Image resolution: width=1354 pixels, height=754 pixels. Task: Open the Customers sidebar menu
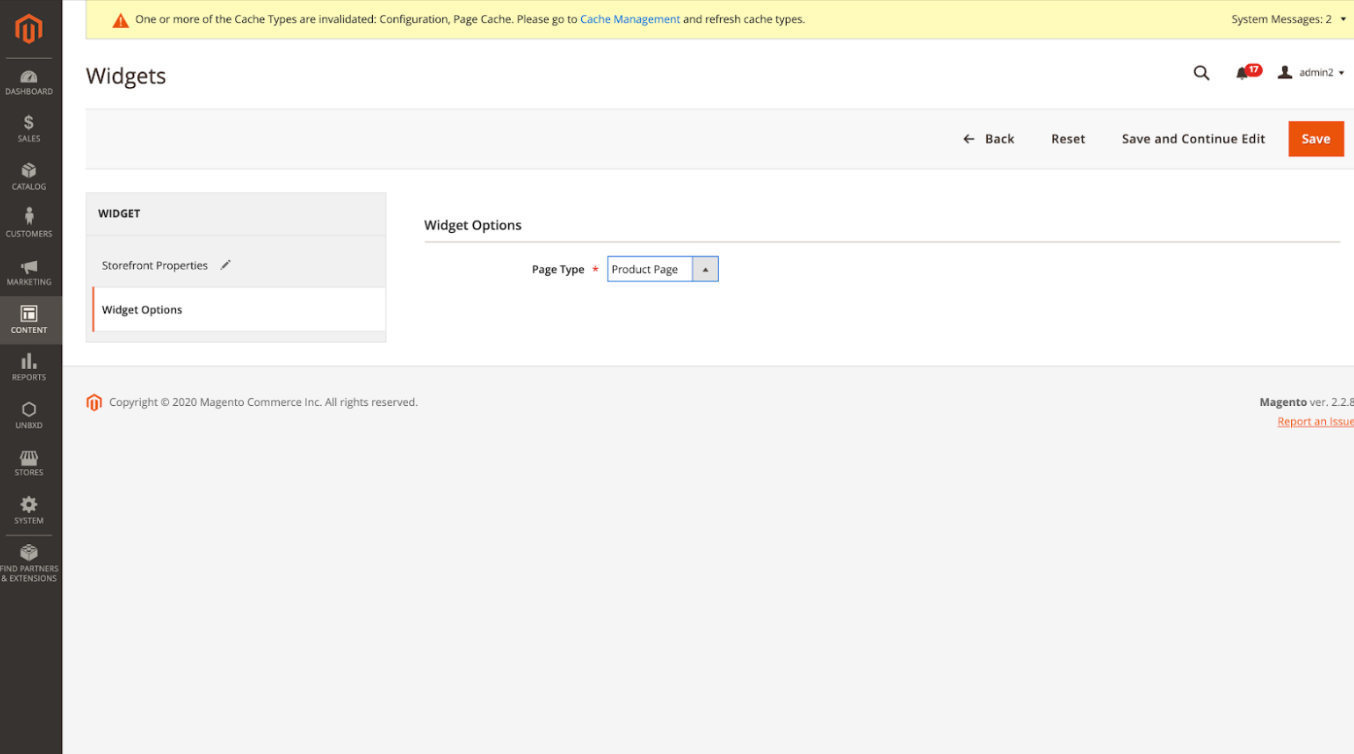[29, 224]
